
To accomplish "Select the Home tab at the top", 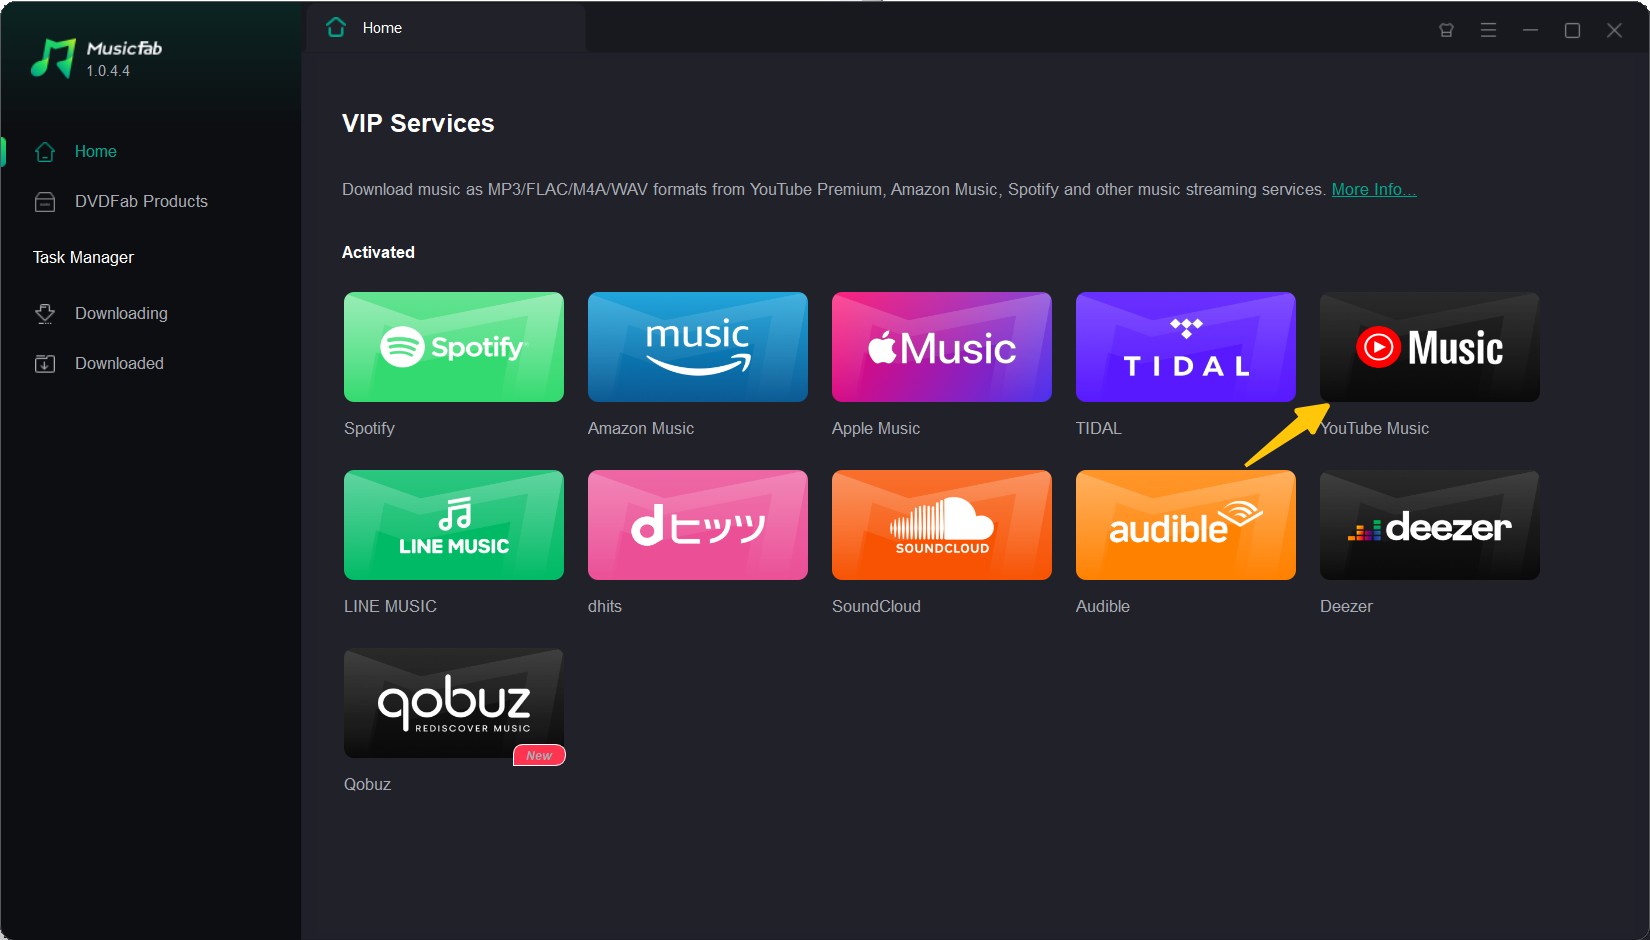I will point(445,28).
